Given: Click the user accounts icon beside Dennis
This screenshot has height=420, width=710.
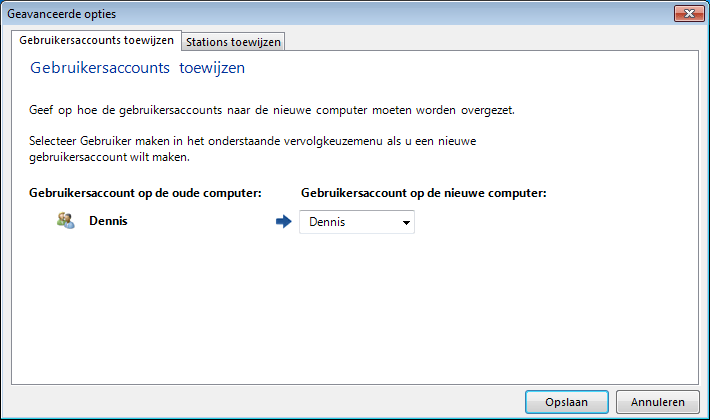Looking at the screenshot, I should click(66, 220).
